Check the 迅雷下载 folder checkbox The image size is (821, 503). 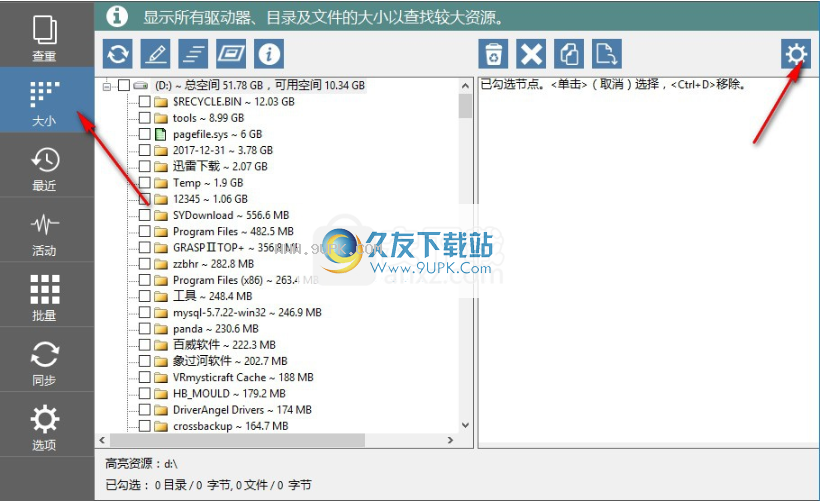pos(145,166)
